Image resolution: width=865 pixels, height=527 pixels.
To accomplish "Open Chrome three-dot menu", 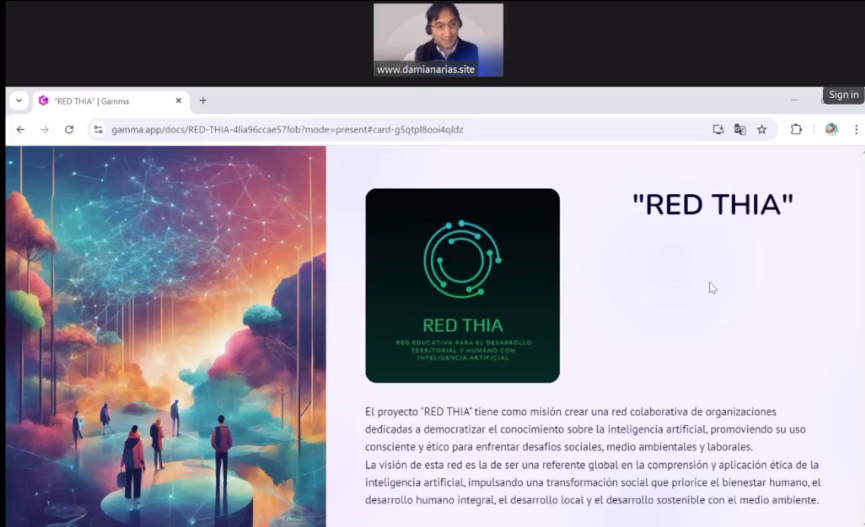I will (x=856, y=129).
